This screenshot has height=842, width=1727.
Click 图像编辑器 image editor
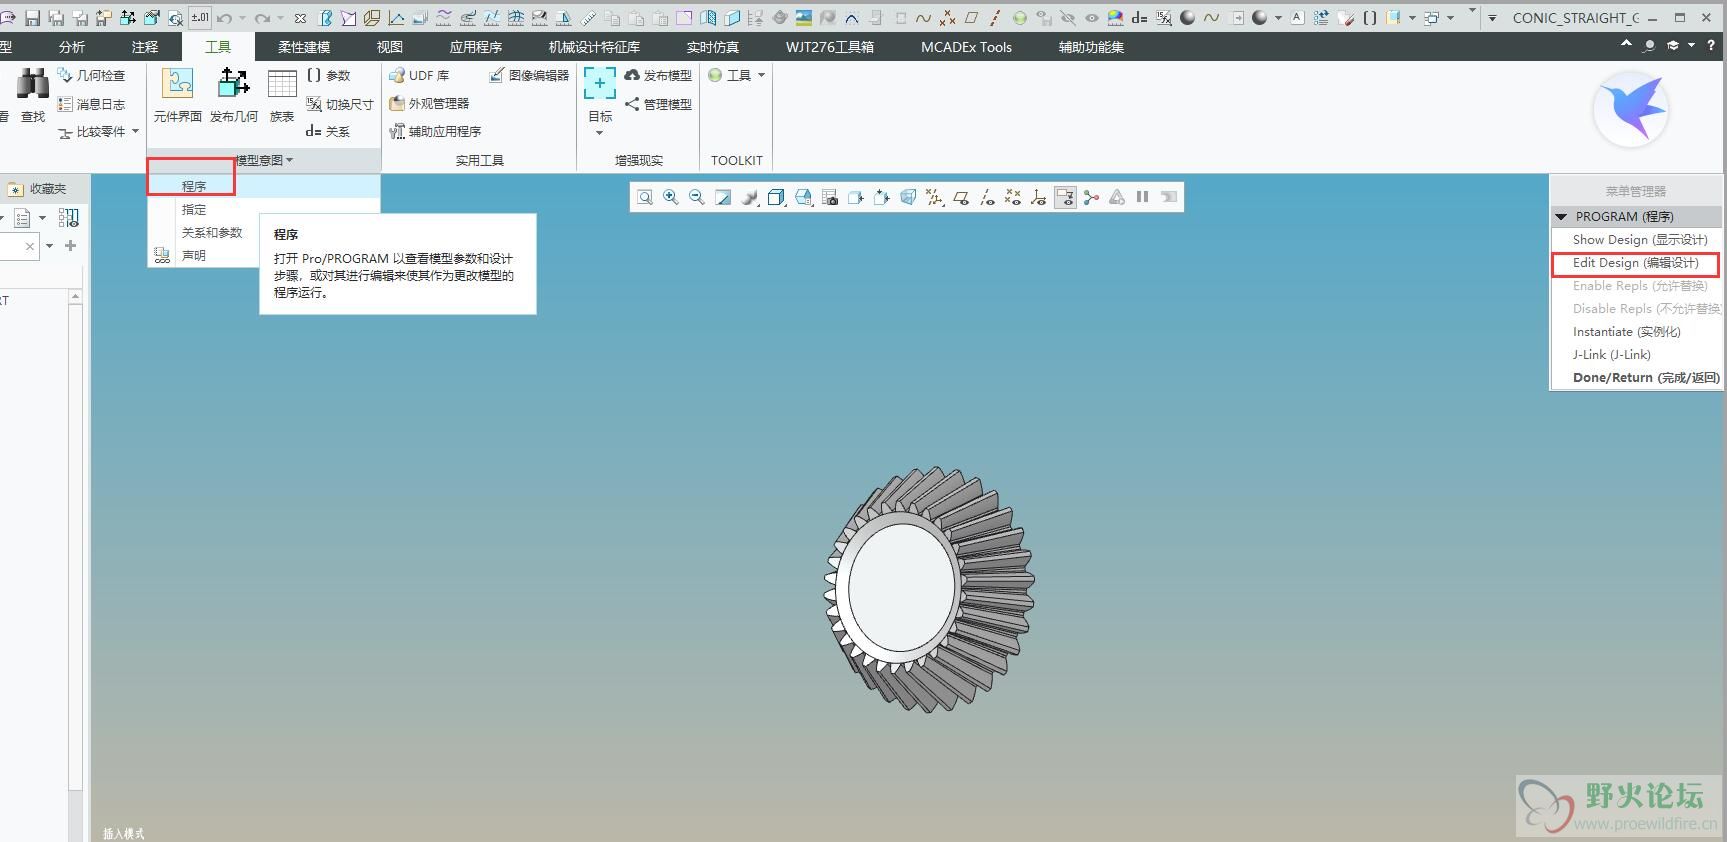pos(529,75)
